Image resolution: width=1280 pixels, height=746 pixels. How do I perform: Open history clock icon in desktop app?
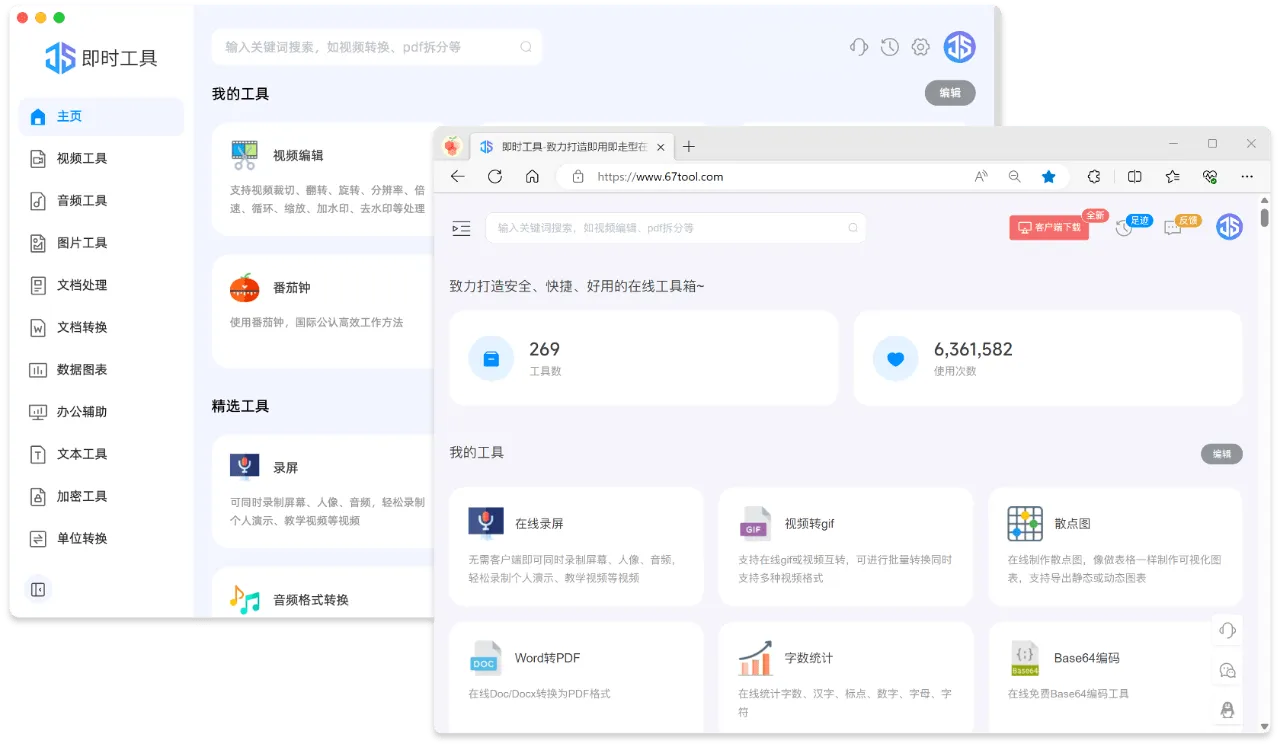[x=889, y=47]
